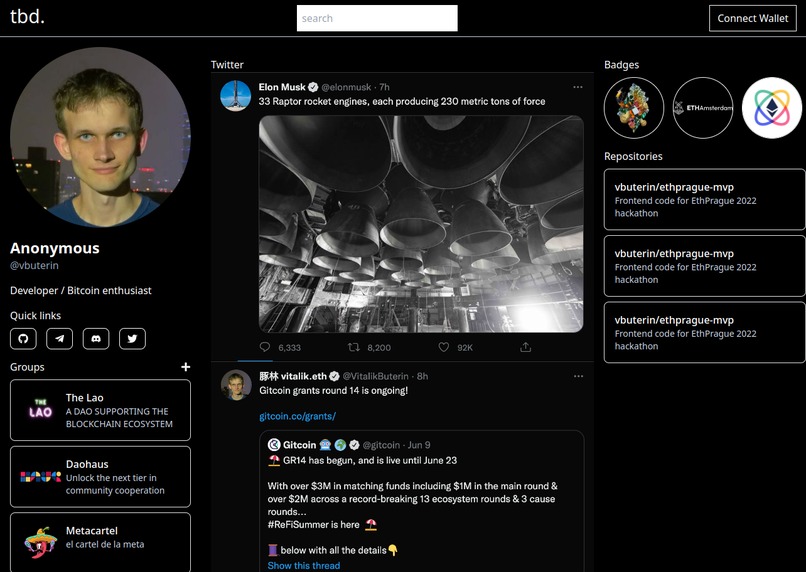The width and height of the screenshot is (806, 572).
Task: Open the GitHub quick link icon
Action: (x=23, y=339)
